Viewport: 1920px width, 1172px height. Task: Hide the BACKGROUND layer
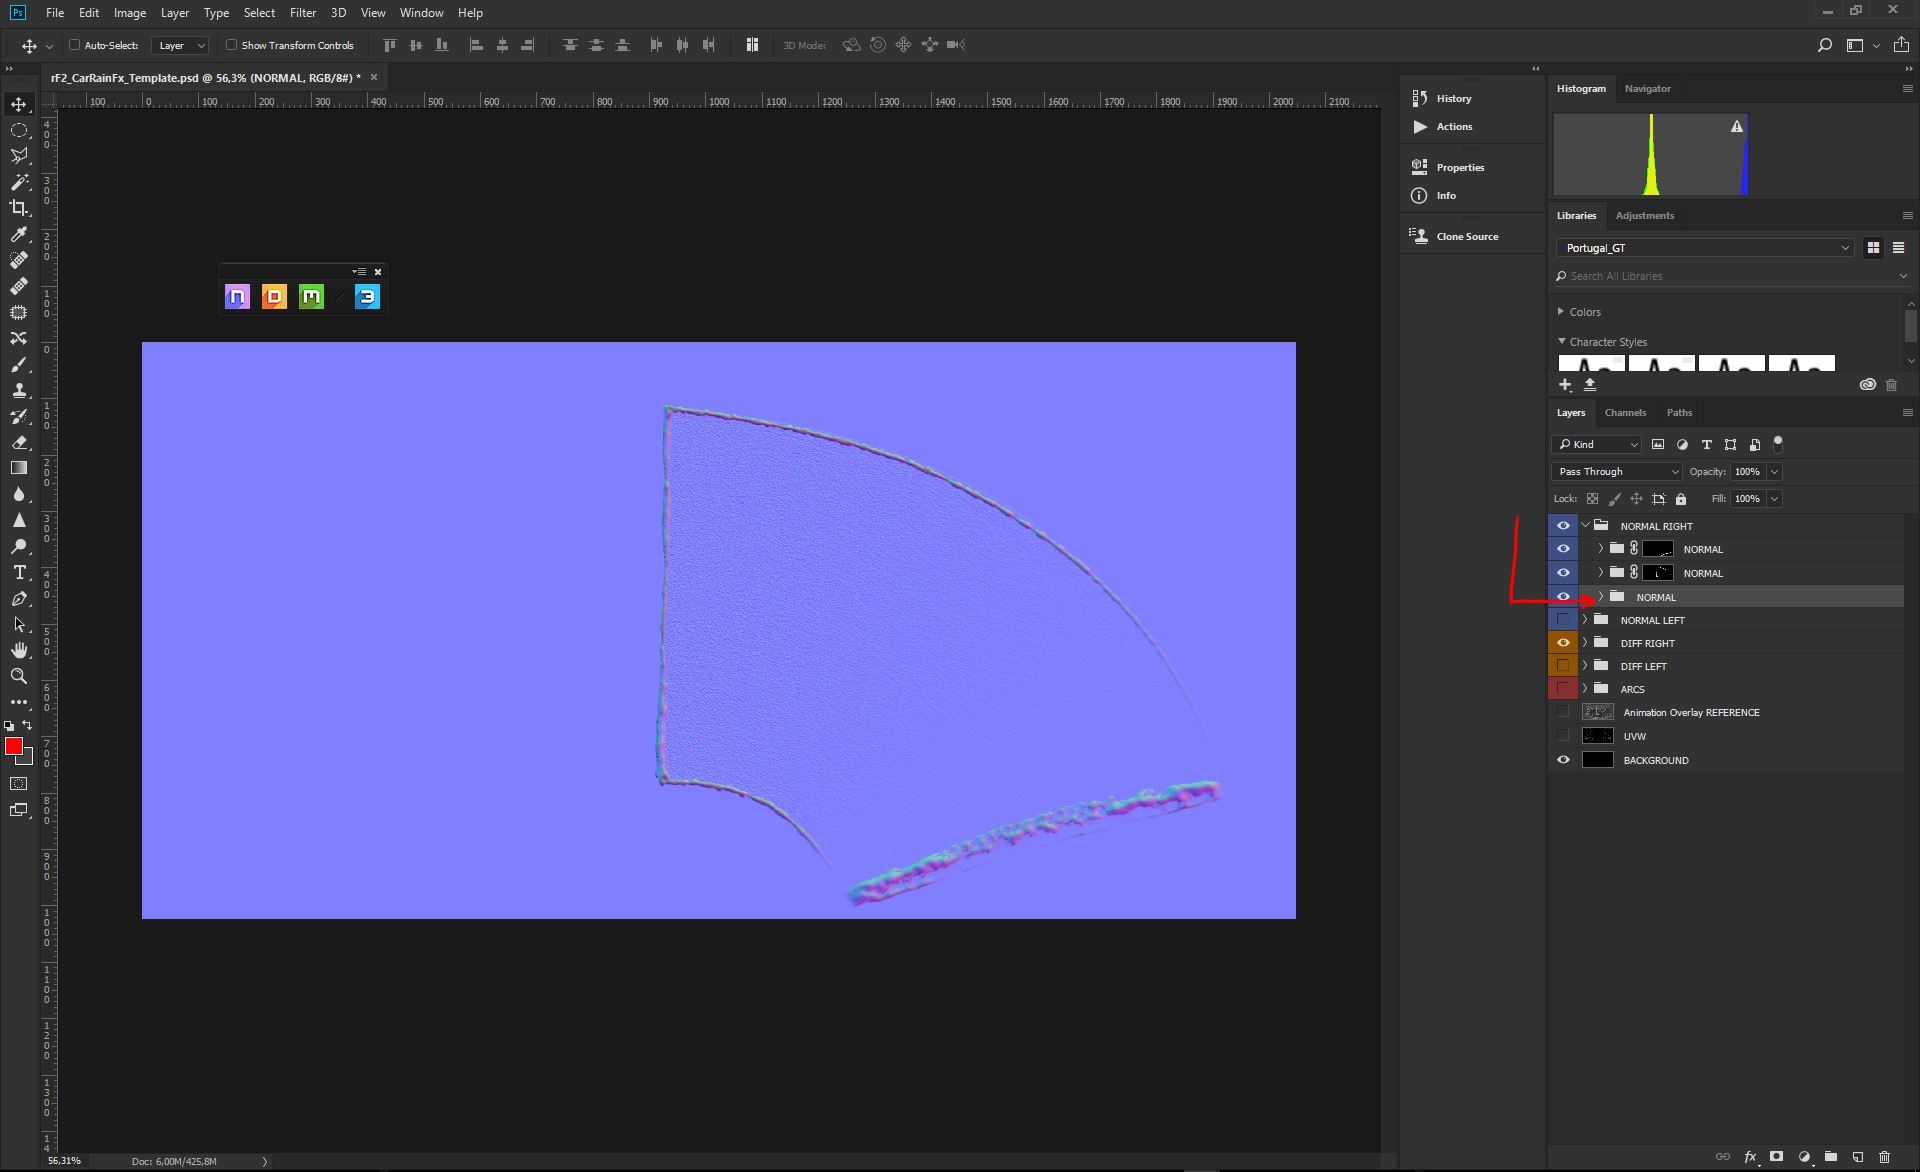pyautogui.click(x=1563, y=760)
